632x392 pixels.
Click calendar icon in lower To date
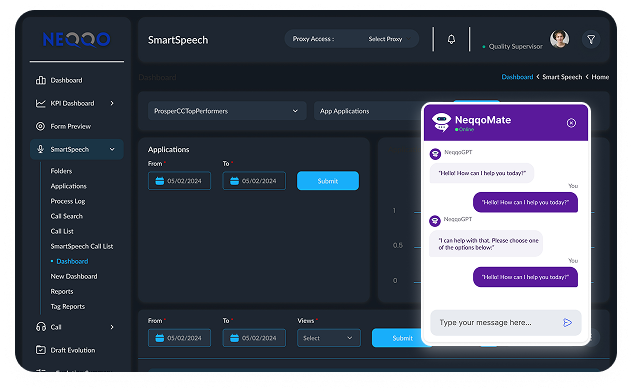coord(235,338)
